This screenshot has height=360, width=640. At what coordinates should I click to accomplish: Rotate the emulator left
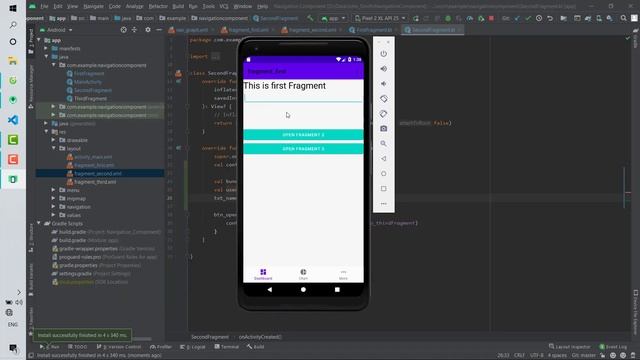383,99
